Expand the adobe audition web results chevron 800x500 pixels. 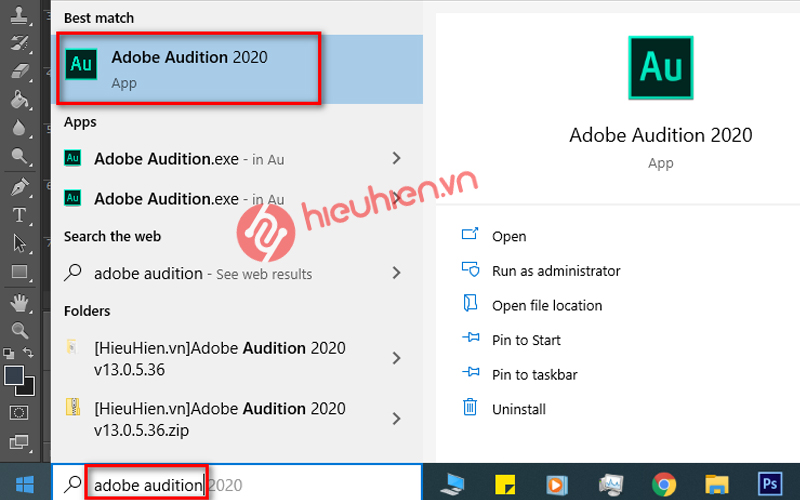(396, 273)
